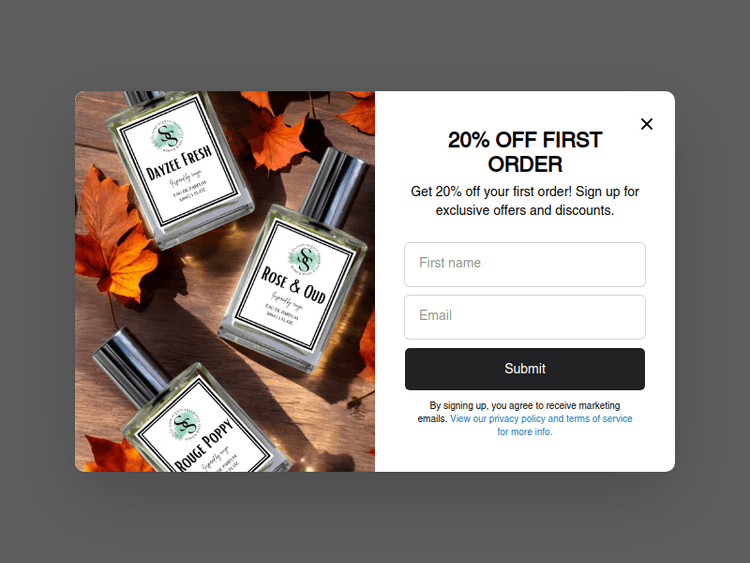Screen dimensions: 750x563
Task: Click the green SS logo on the Dayzee Fresh label
Action: click(x=167, y=134)
